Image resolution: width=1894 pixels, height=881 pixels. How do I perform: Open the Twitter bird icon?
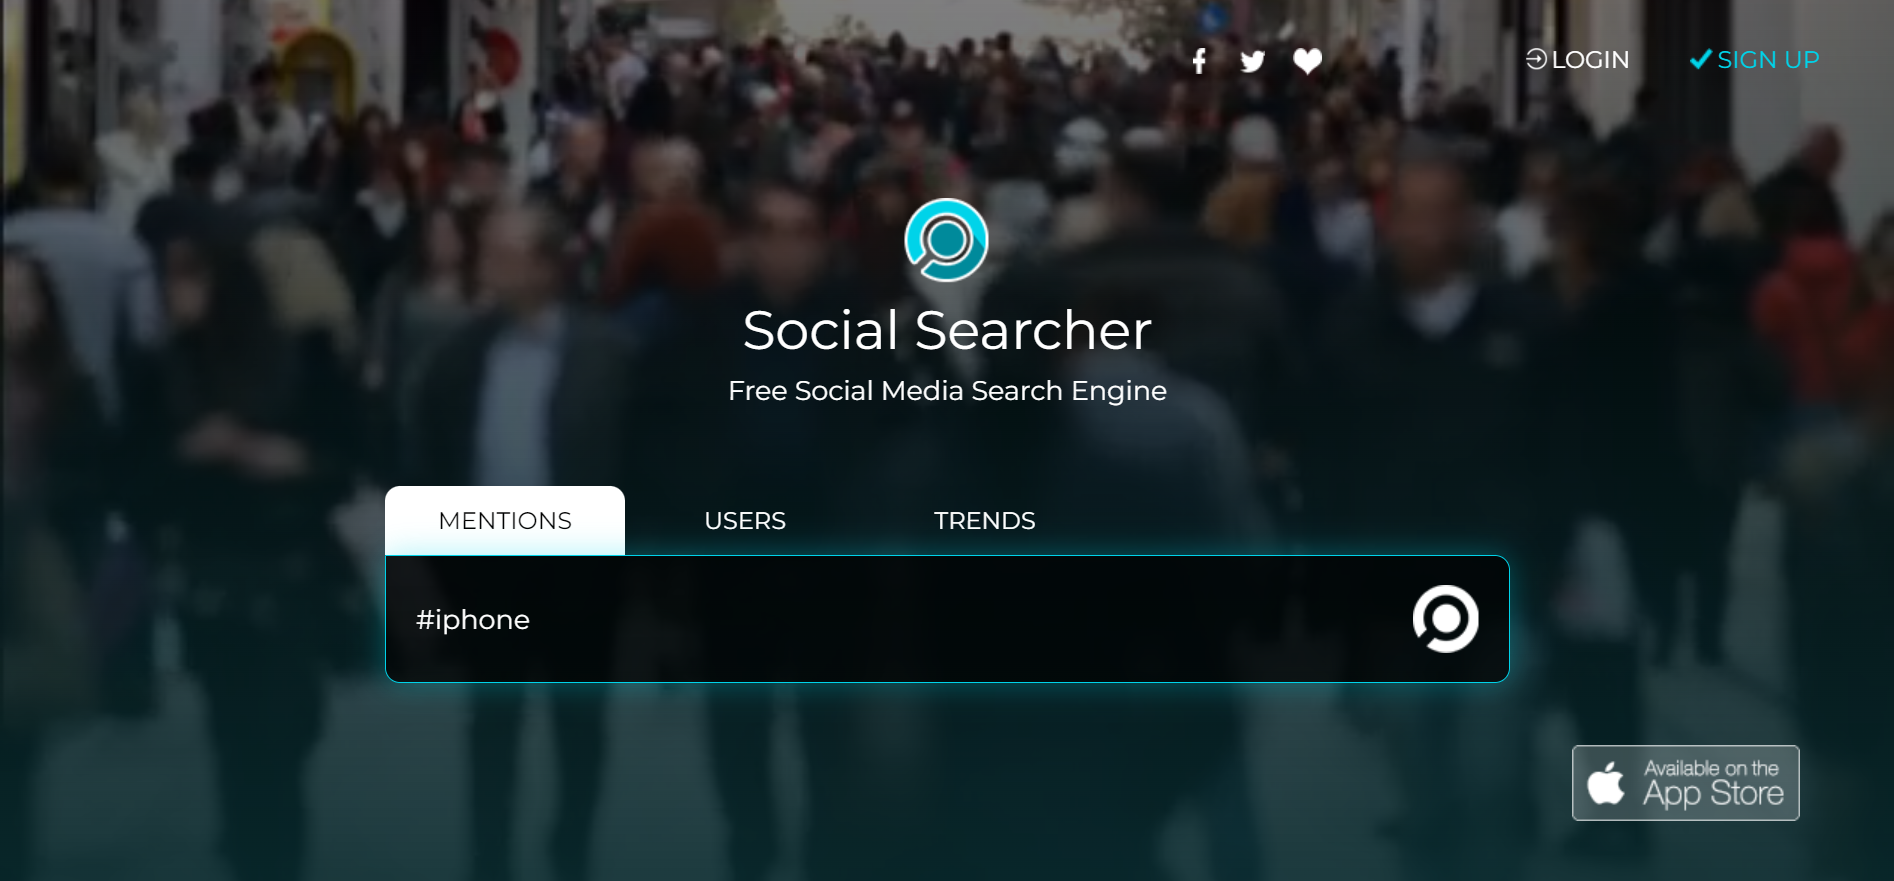[x=1252, y=62]
